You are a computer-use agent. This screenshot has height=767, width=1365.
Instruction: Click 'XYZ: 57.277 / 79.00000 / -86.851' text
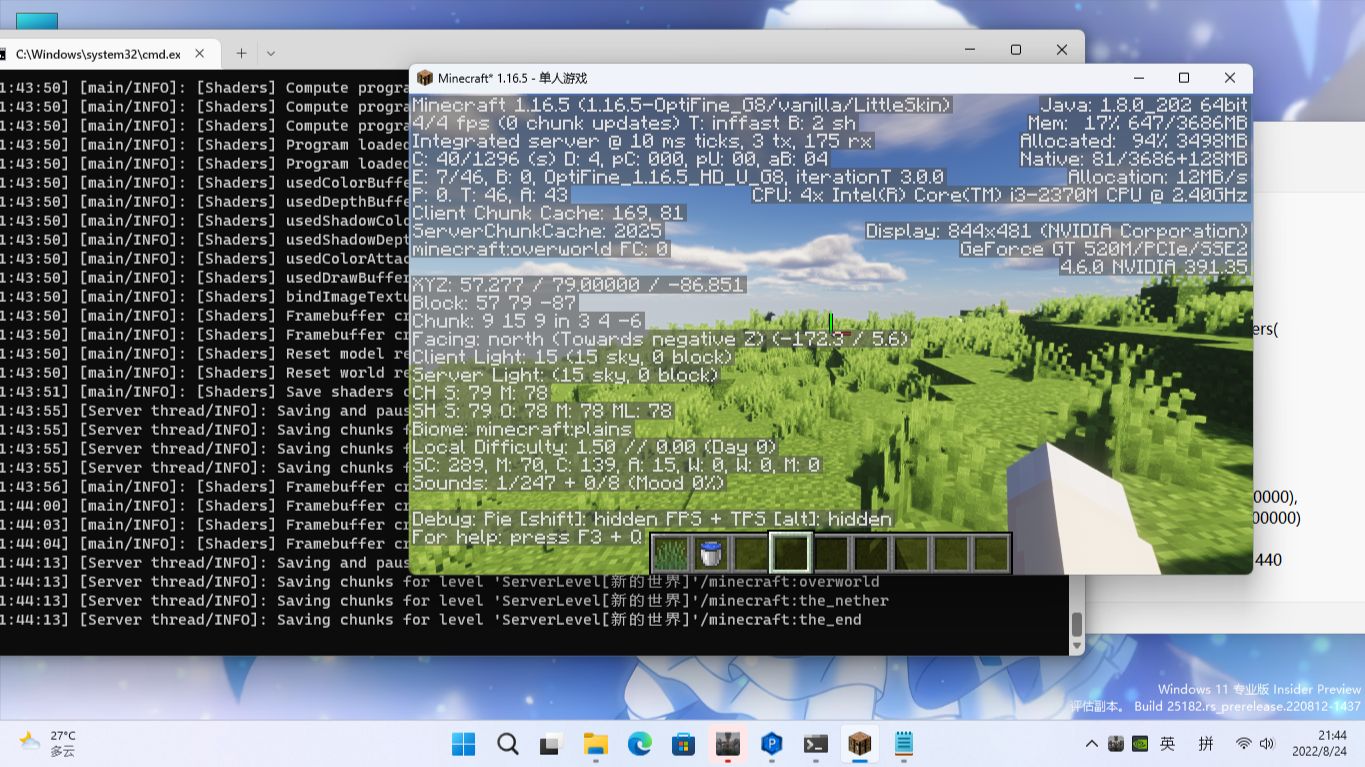click(x=578, y=285)
